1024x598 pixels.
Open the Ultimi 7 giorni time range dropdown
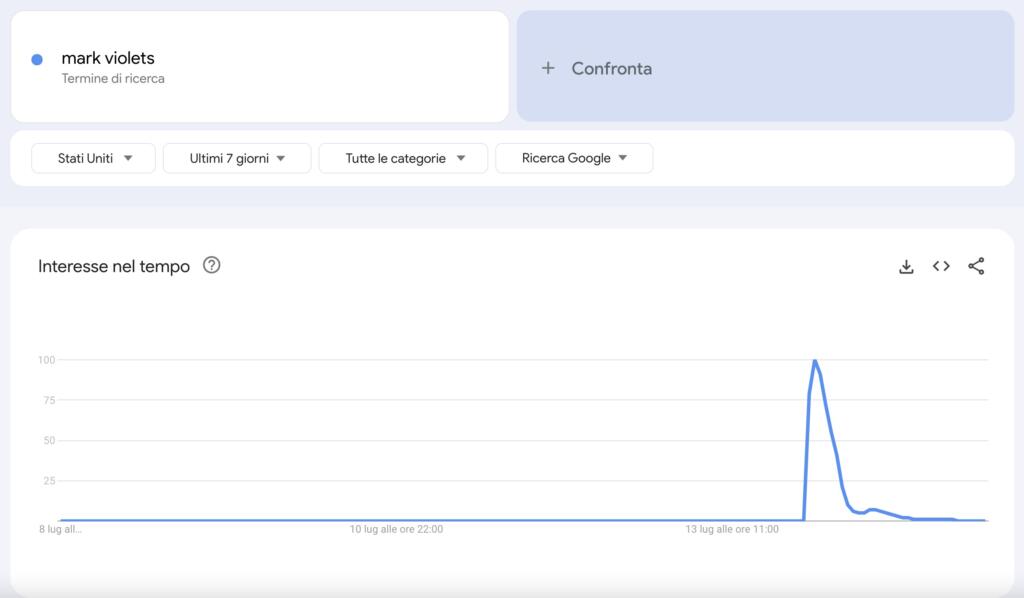point(236,158)
